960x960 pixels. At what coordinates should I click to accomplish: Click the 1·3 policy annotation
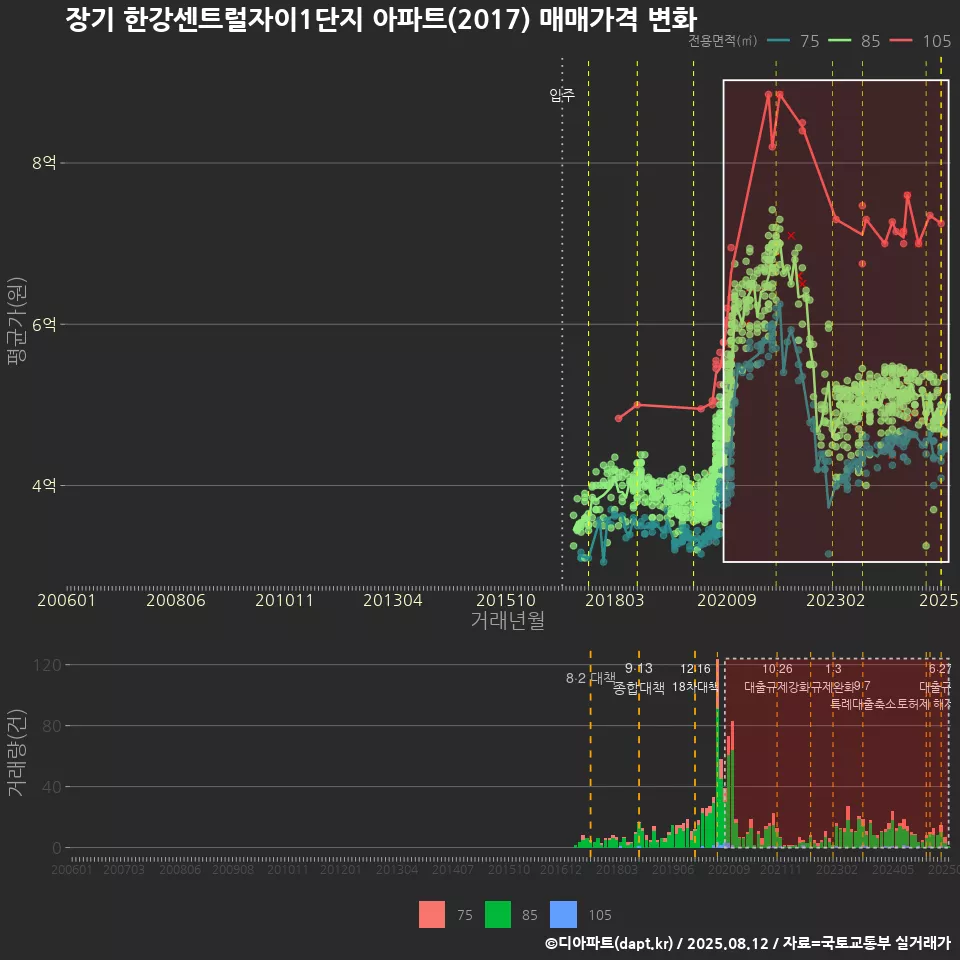pyautogui.click(x=833, y=669)
